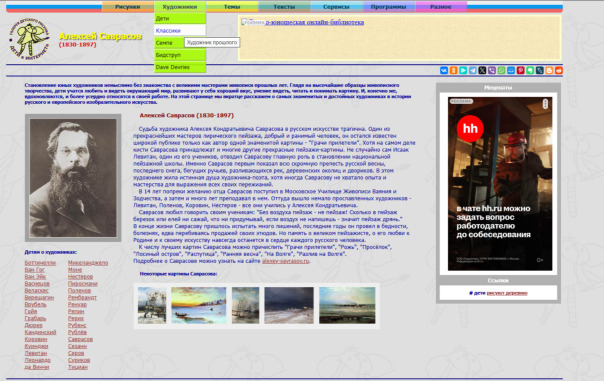
Task: View the sunset landscape painting thumbnail
Action: pyautogui.click(x=199, y=305)
